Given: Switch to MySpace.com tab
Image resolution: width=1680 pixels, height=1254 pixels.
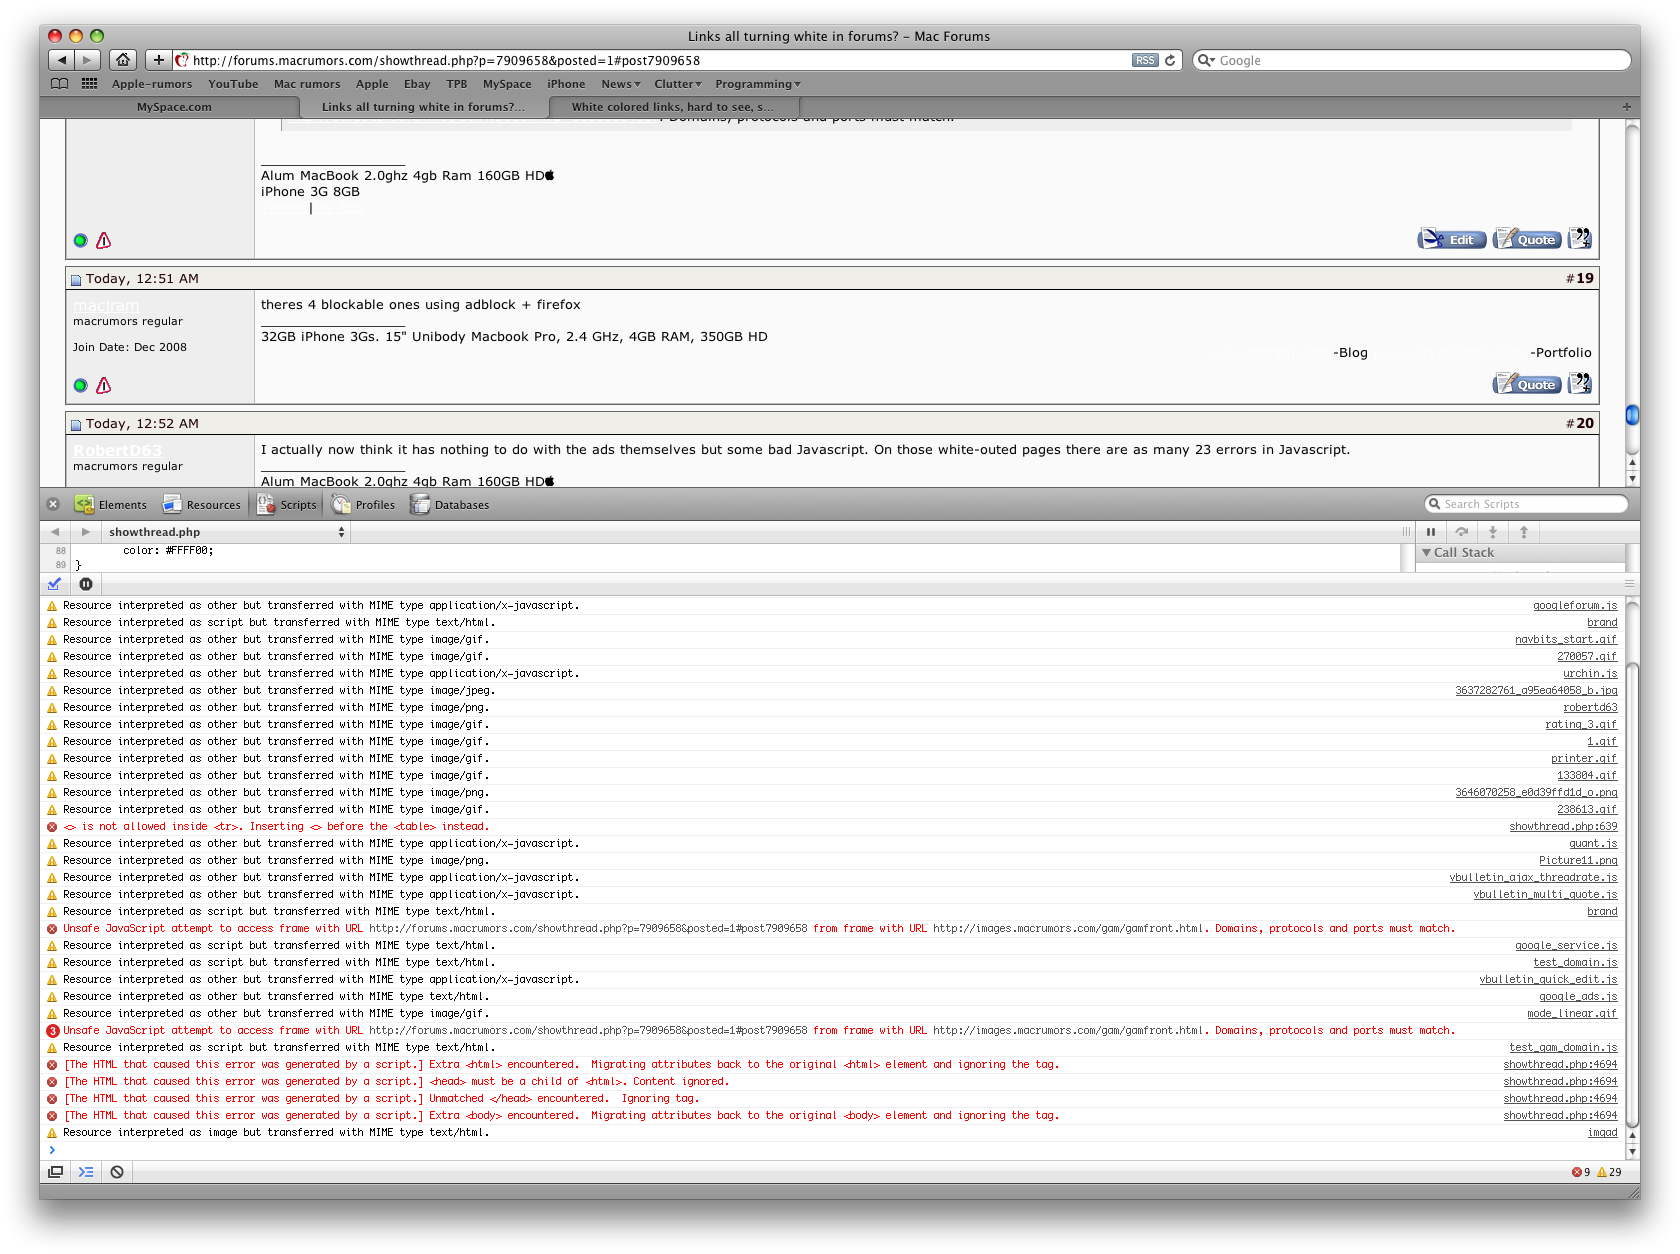Looking at the screenshot, I should pyautogui.click(x=174, y=107).
